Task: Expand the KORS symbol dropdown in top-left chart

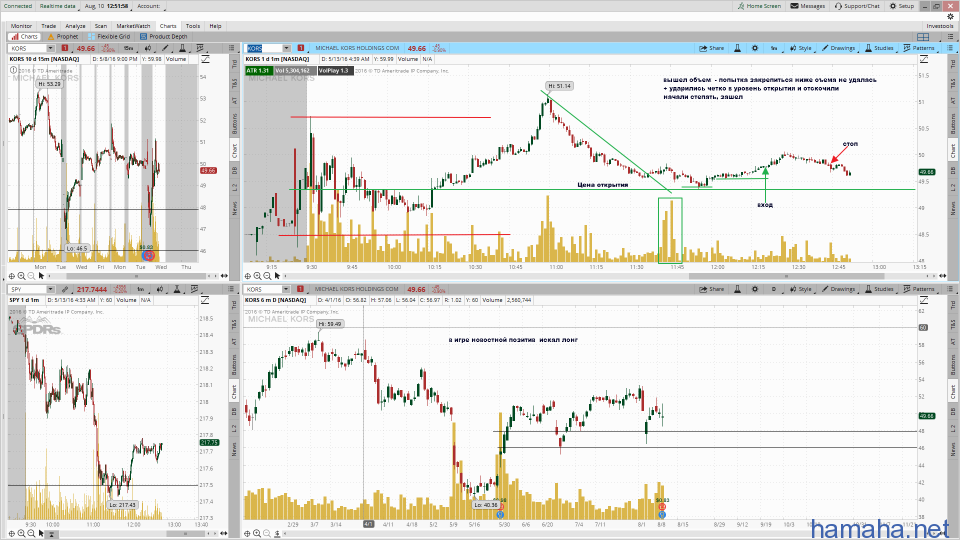Action: [x=50, y=48]
